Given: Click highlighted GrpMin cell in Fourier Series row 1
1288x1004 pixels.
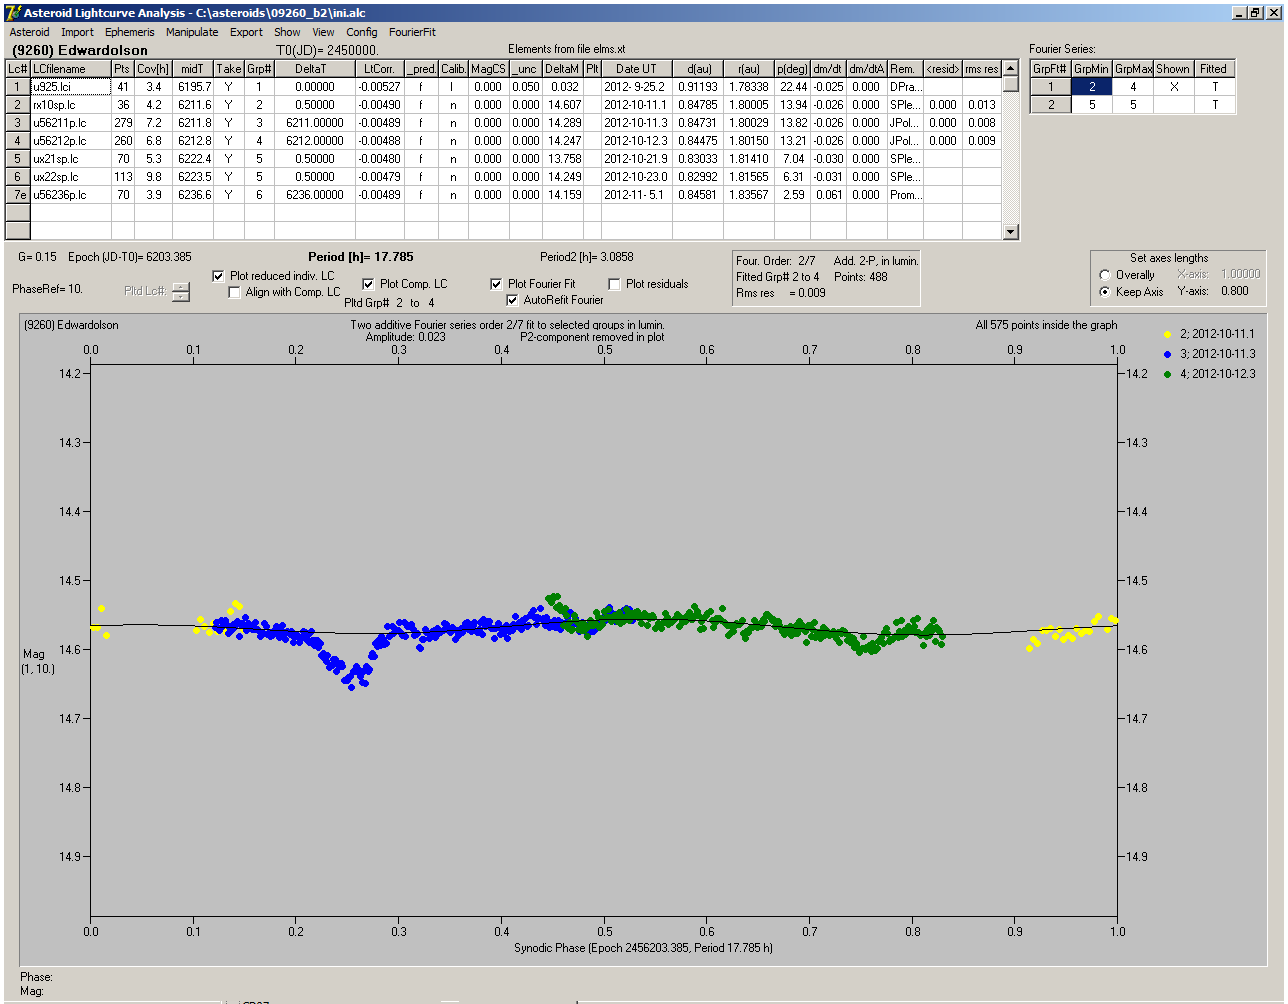Looking at the screenshot, I should click(1091, 87).
